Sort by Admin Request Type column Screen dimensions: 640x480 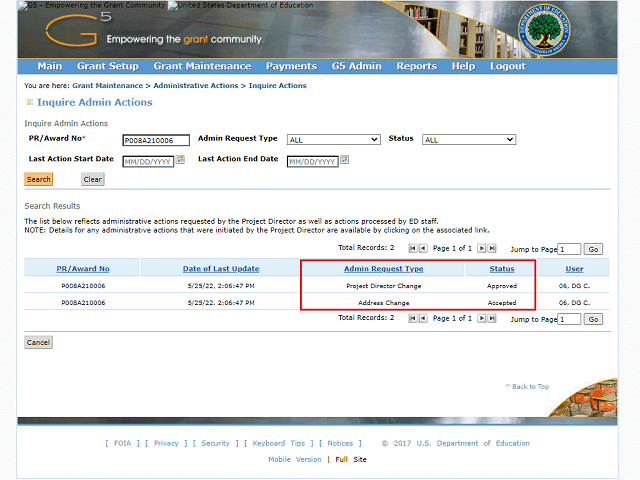(384, 269)
